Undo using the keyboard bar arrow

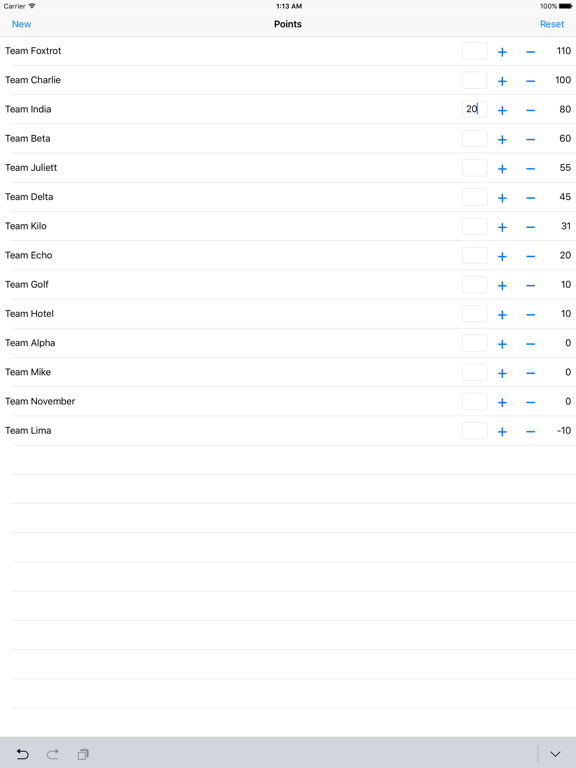23,754
